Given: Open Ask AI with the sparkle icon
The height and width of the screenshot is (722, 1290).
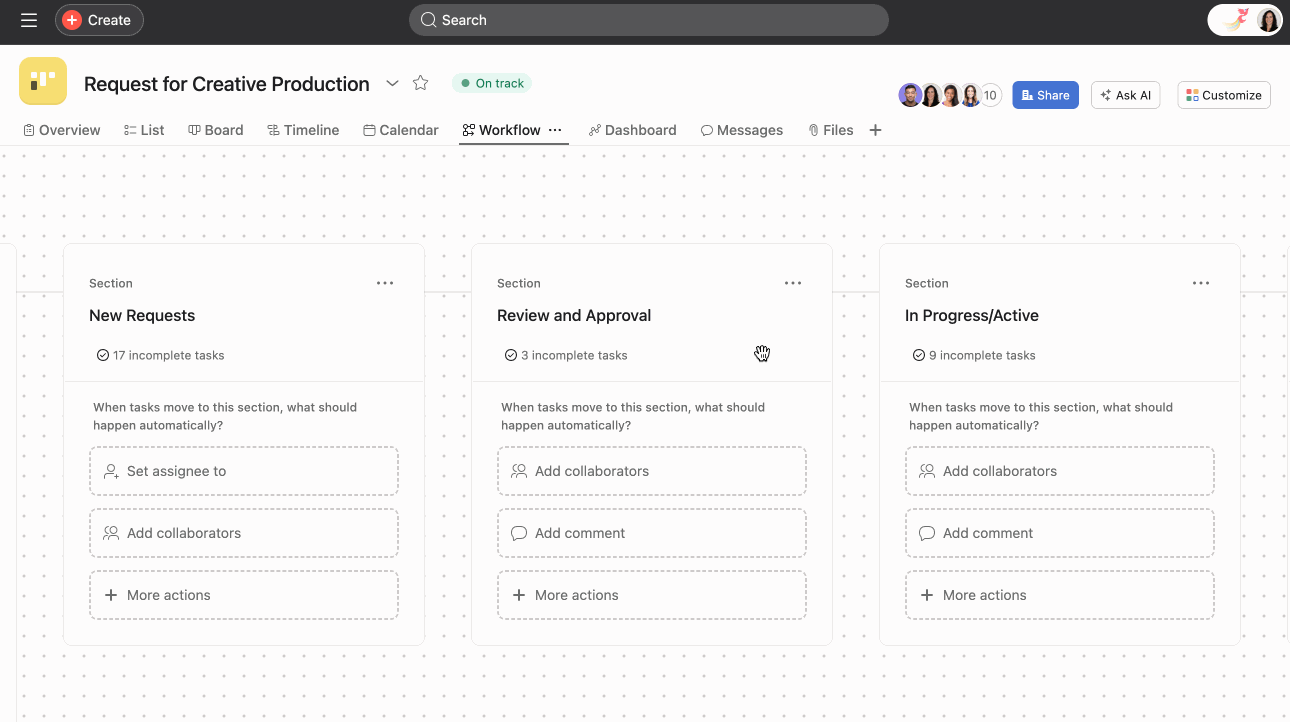Looking at the screenshot, I should point(1125,95).
